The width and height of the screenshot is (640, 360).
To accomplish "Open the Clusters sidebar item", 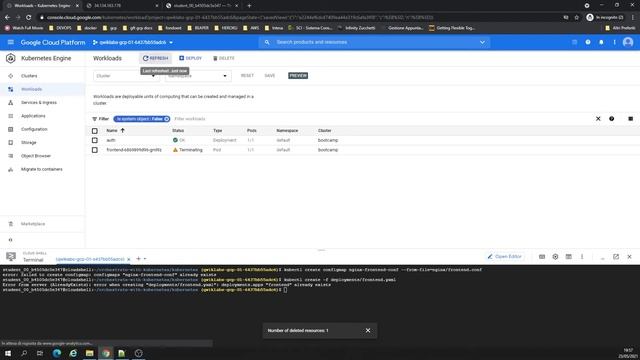I will point(29,76).
